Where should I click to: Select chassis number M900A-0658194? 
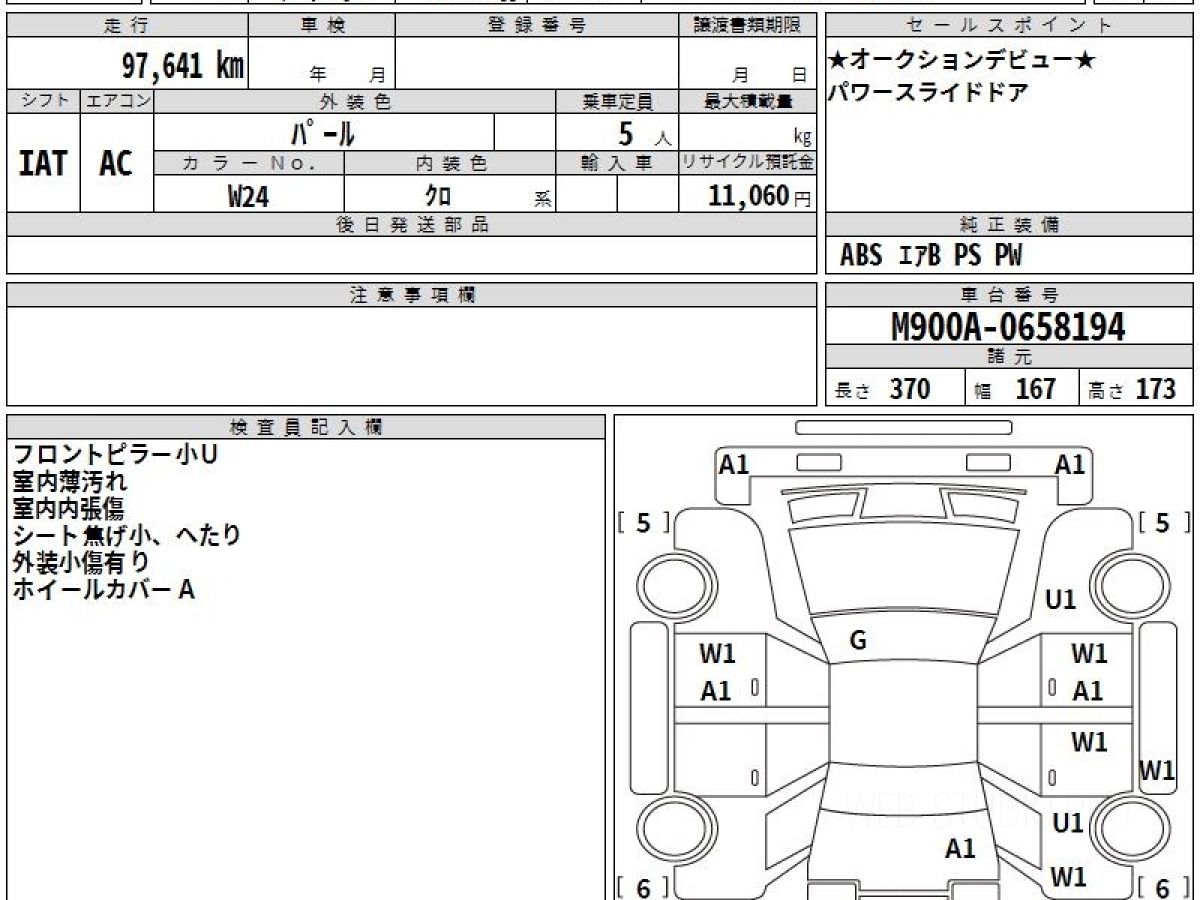pos(1008,326)
